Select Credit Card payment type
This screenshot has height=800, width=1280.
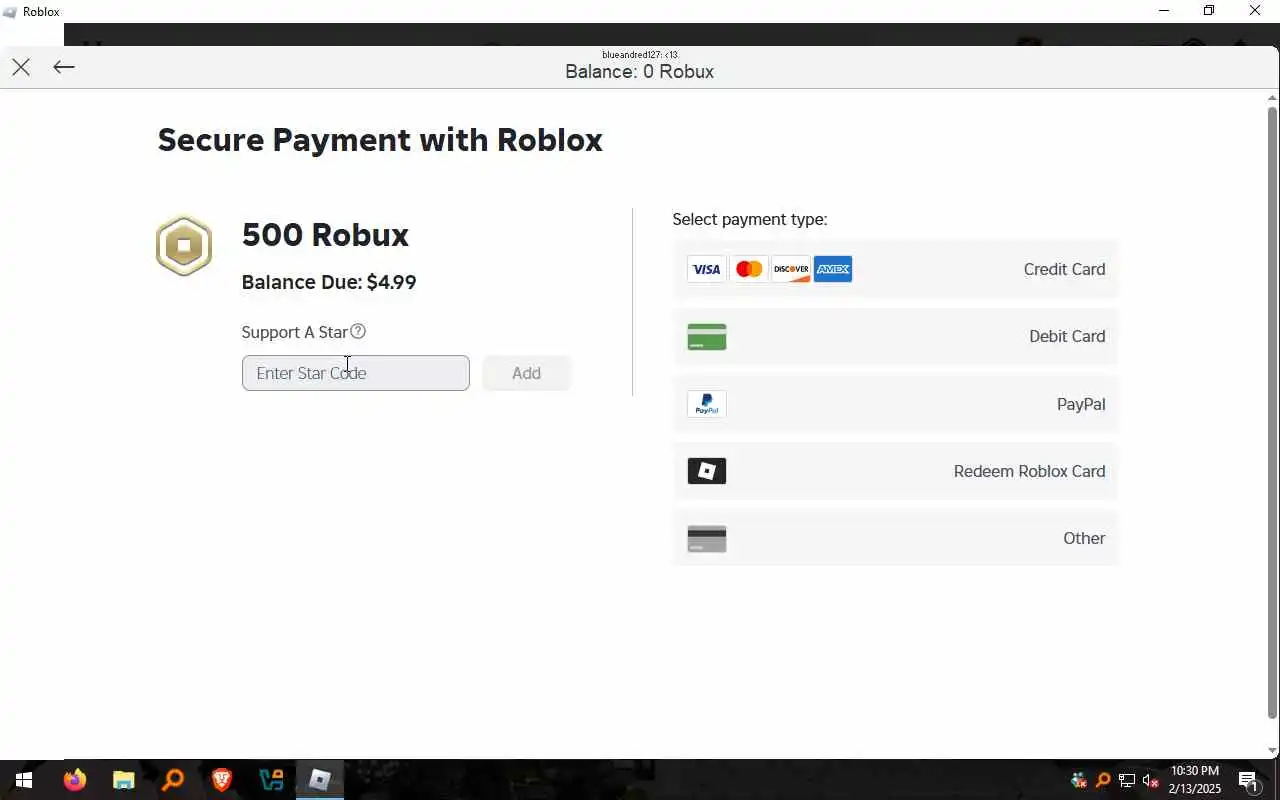pos(896,269)
